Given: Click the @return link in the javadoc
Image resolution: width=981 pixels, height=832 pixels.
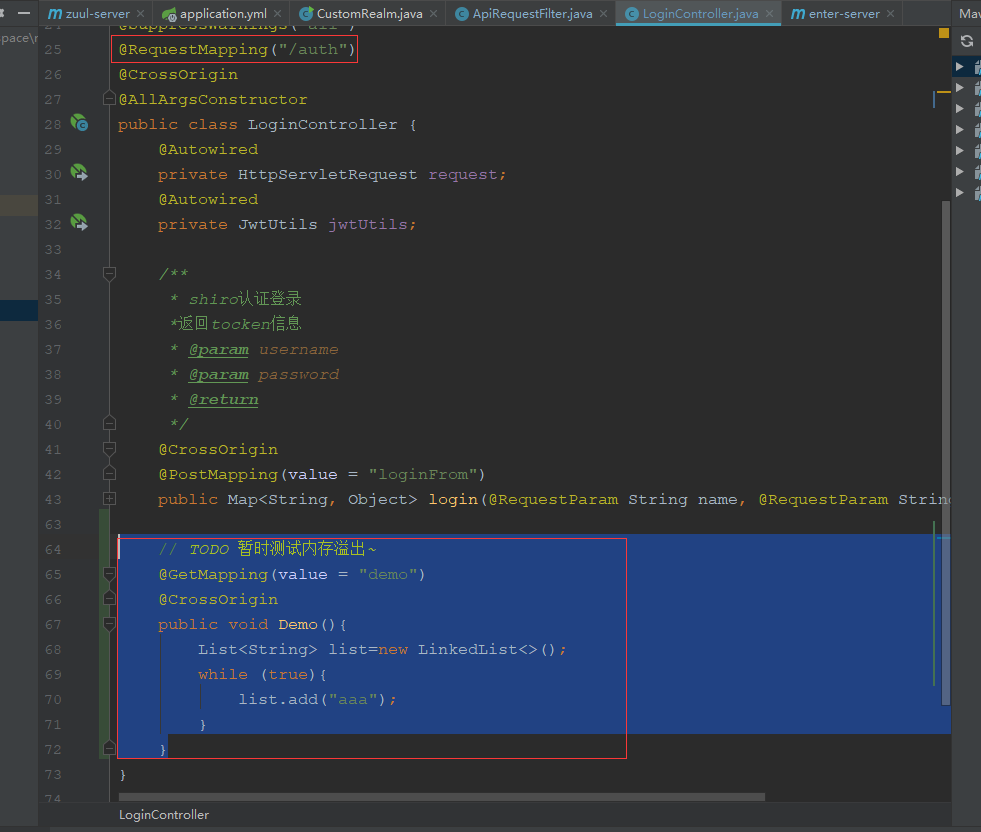Looking at the screenshot, I should click(x=222, y=398).
